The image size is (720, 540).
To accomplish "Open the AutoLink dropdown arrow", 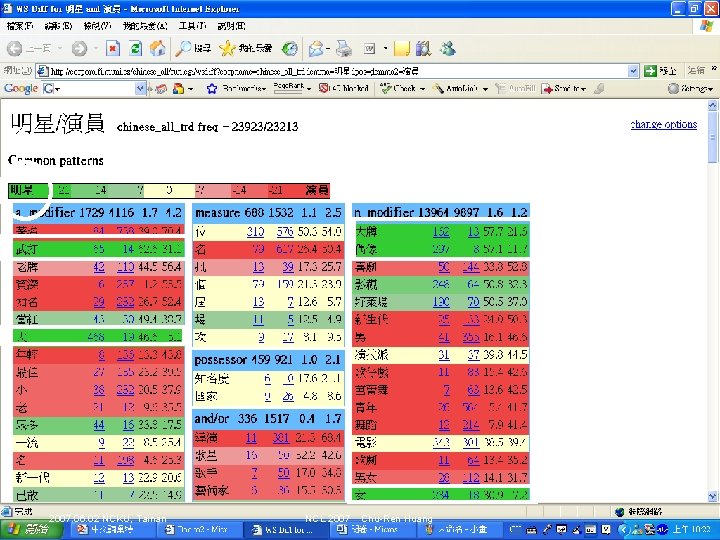I will (485, 89).
